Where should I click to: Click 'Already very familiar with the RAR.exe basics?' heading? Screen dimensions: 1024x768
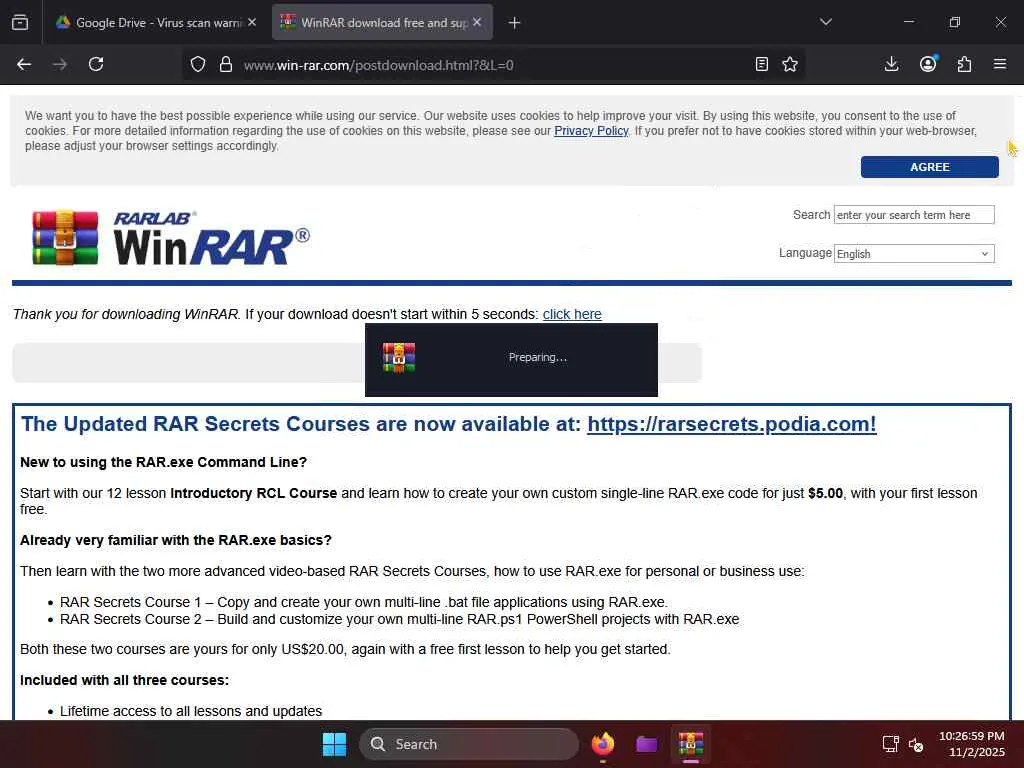[176, 540]
